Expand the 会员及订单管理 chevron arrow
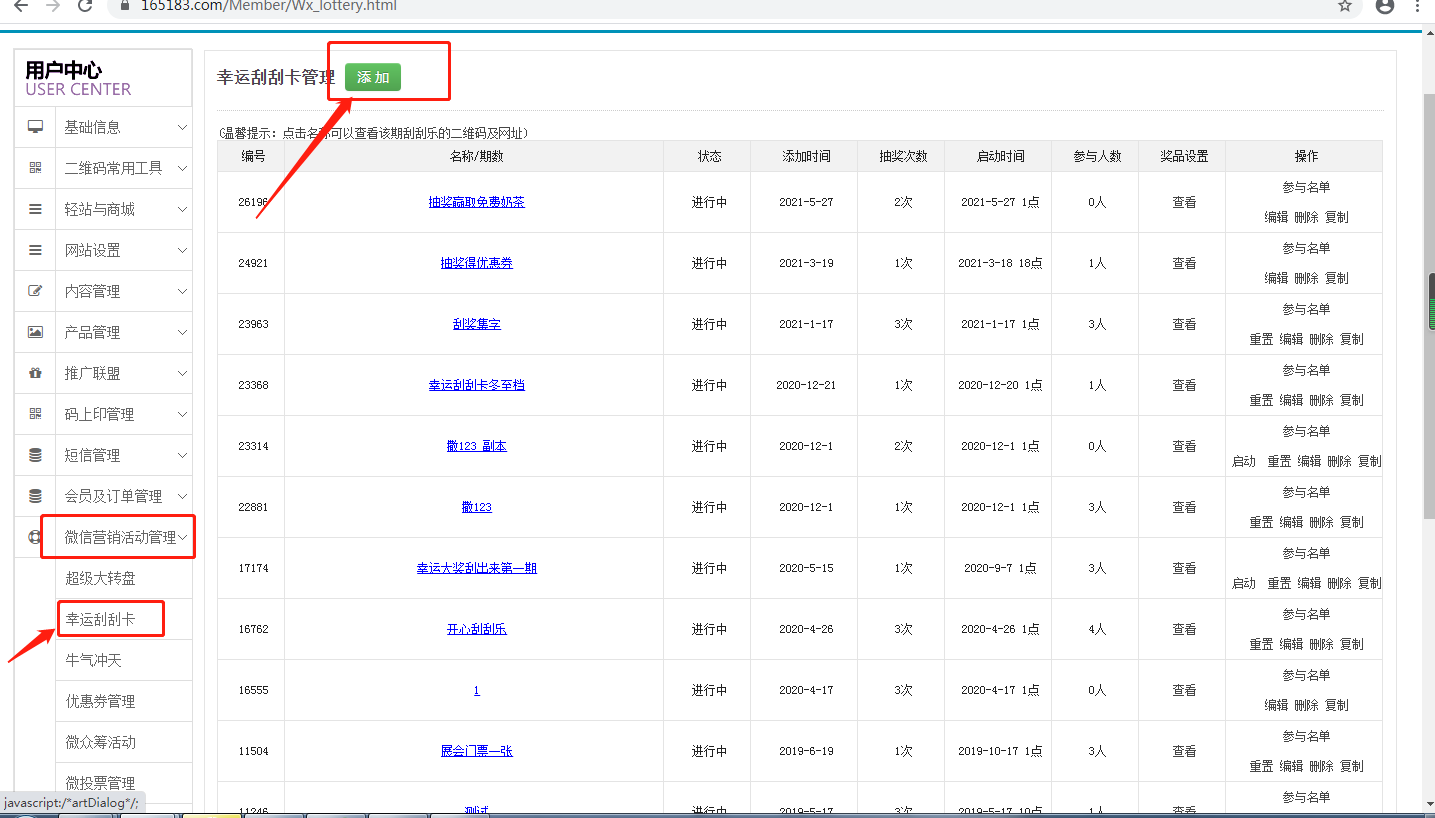The width and height of the screenshot is (1435, 818). pos(182,496)
